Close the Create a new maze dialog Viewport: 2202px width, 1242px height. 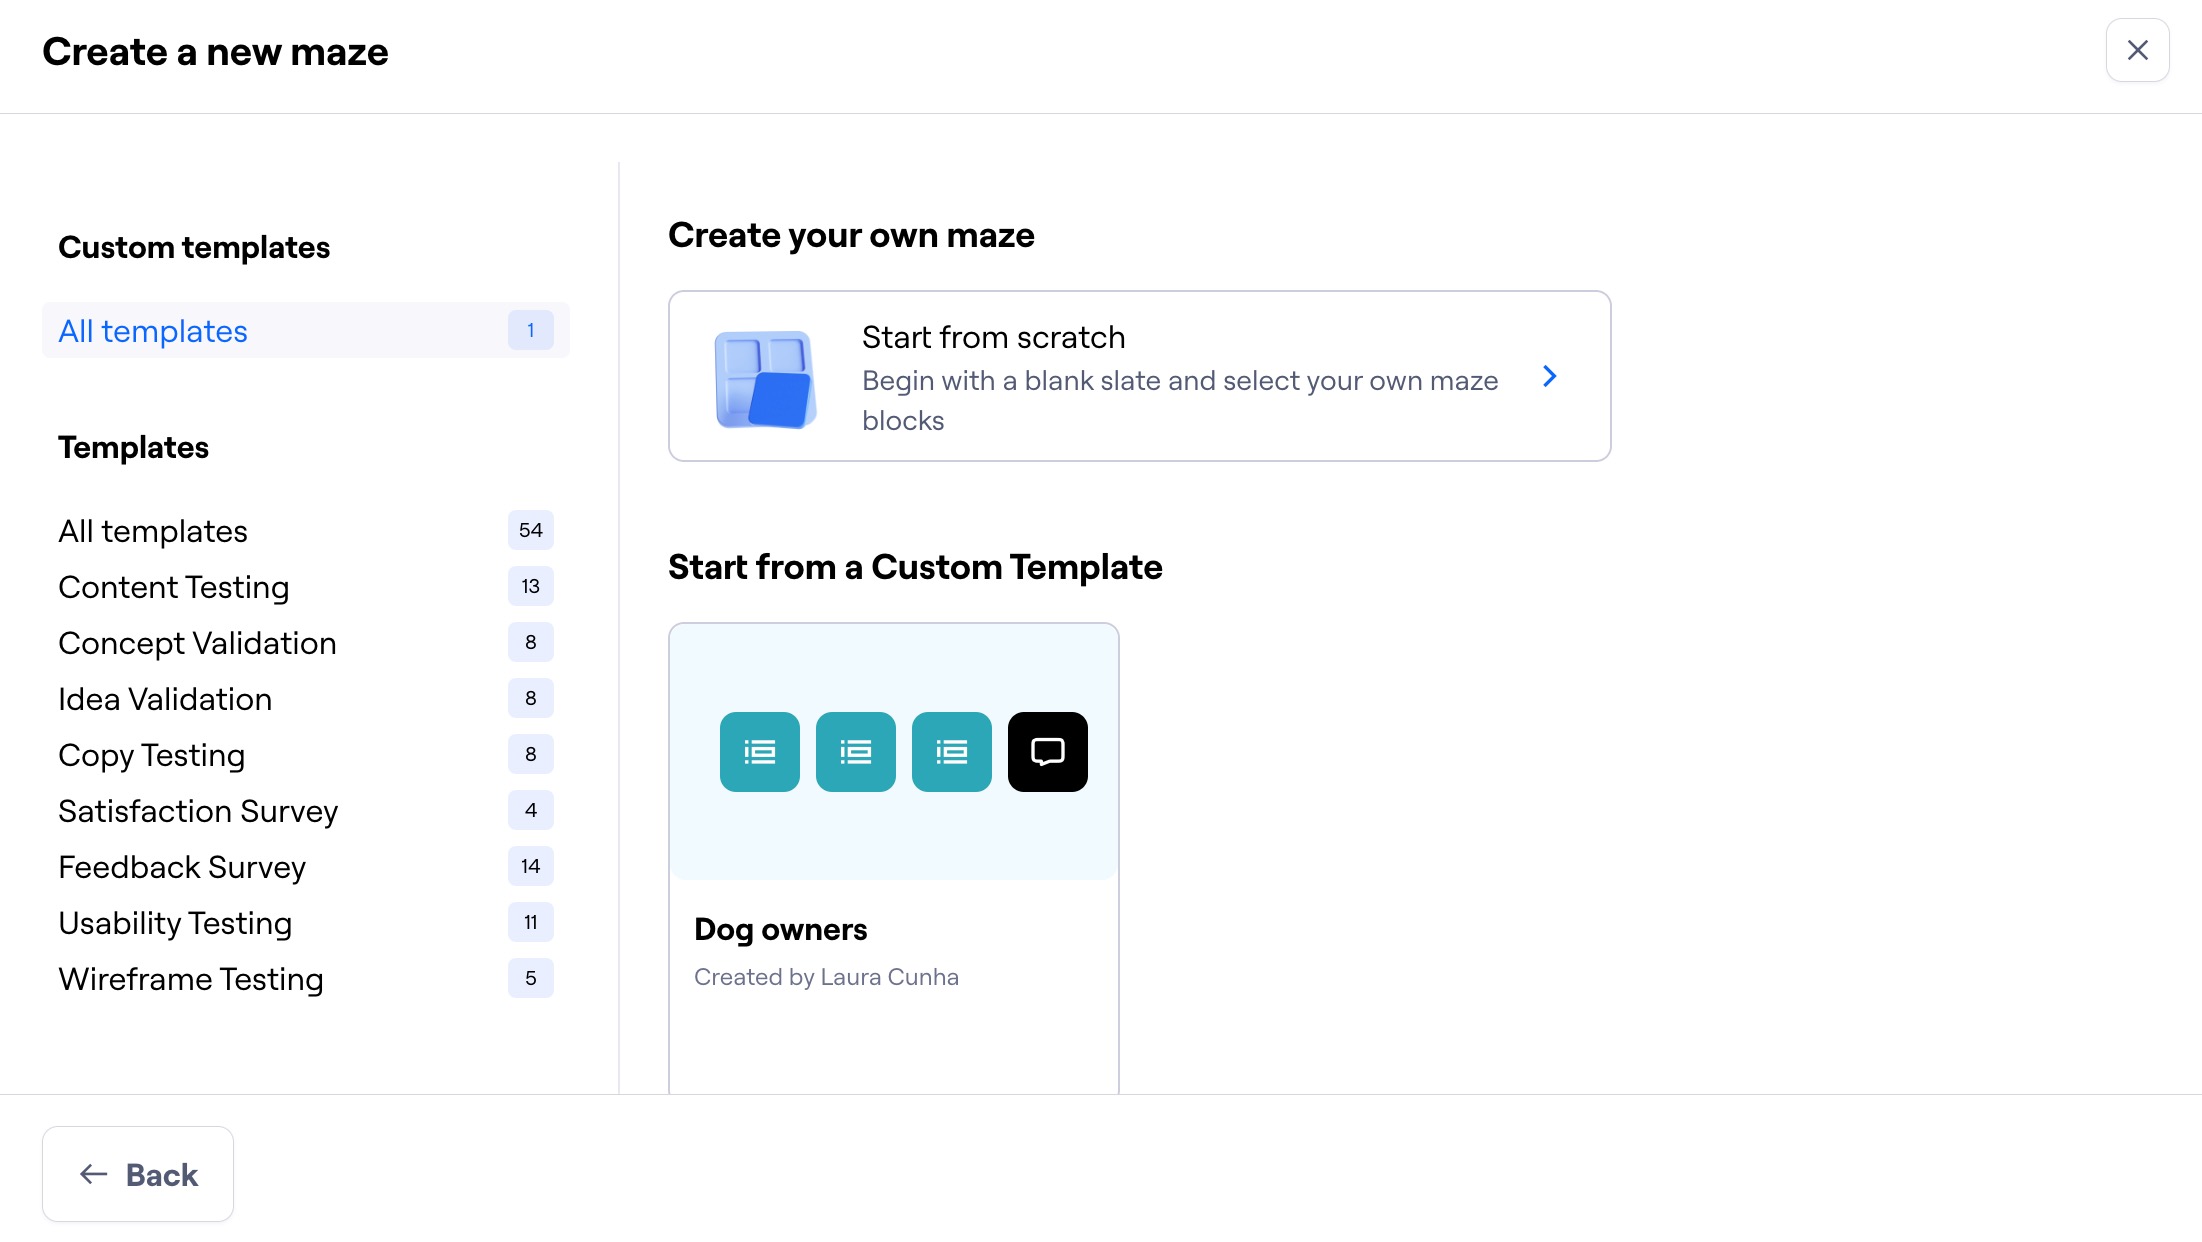[x=2137, y=49]
